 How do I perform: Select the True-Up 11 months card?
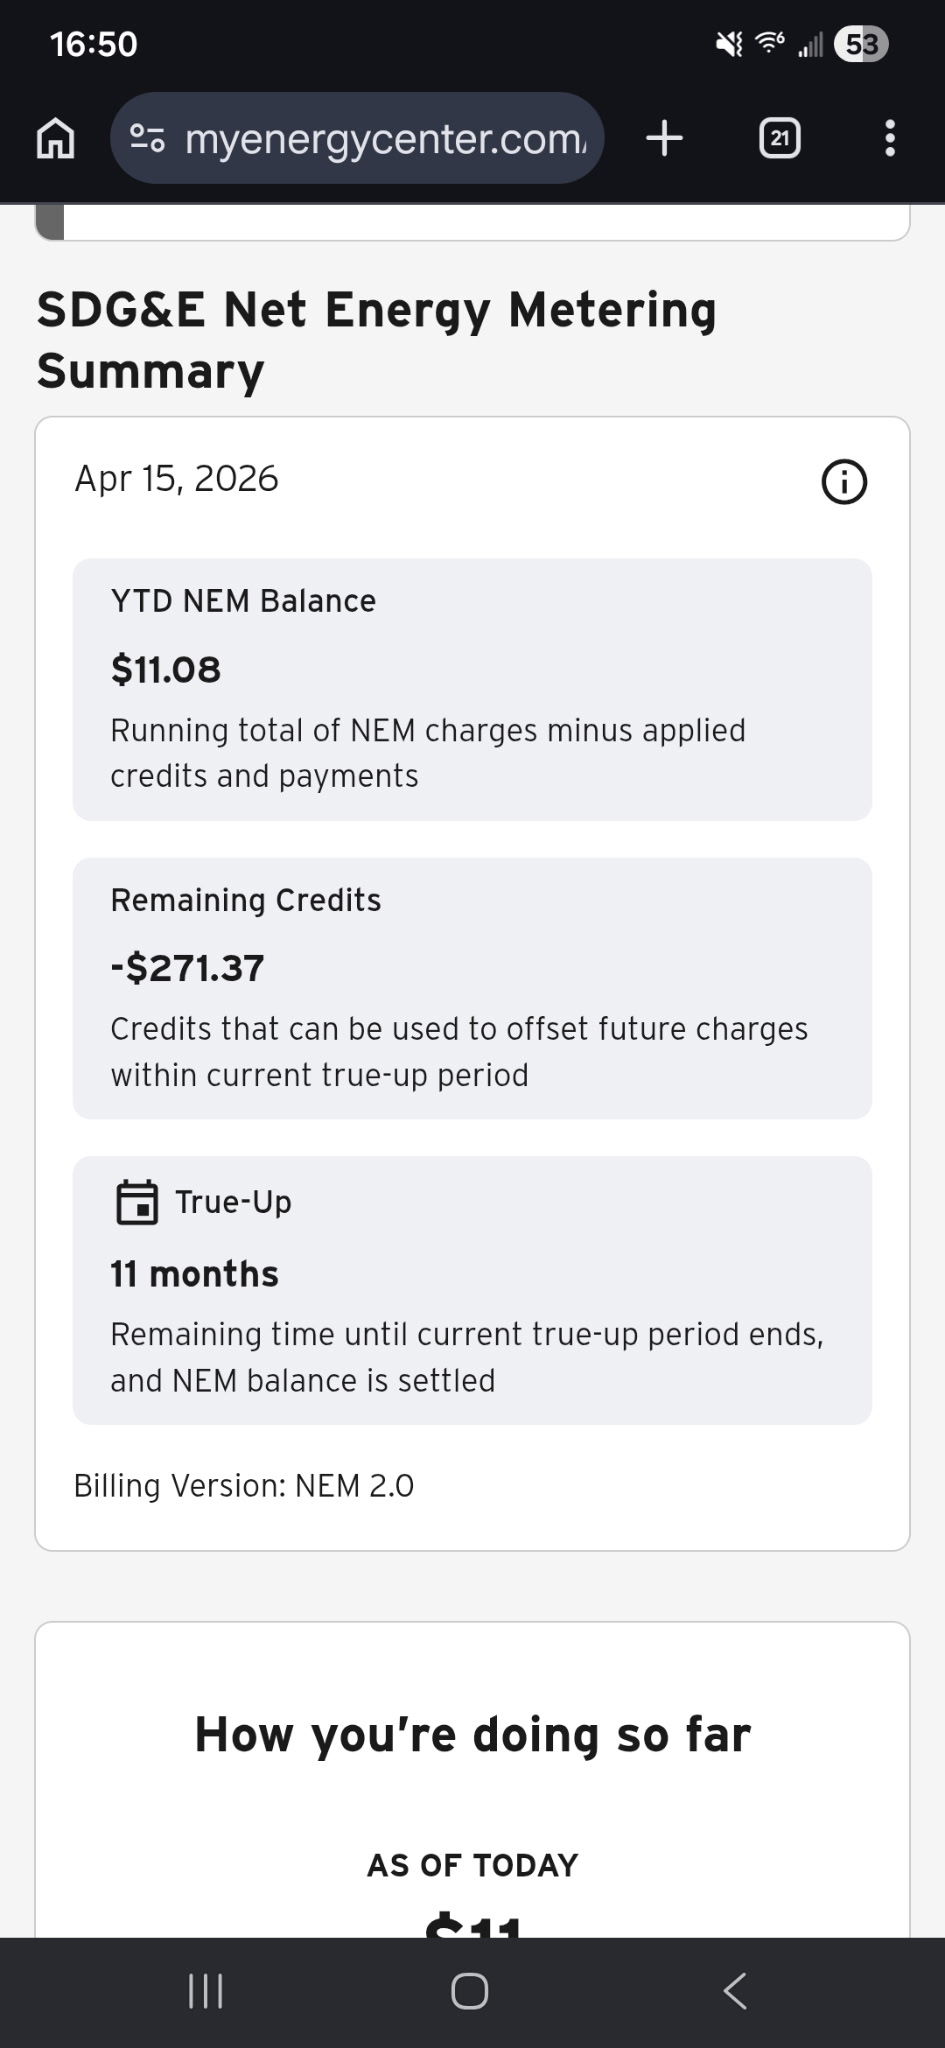click(472, 1290)
